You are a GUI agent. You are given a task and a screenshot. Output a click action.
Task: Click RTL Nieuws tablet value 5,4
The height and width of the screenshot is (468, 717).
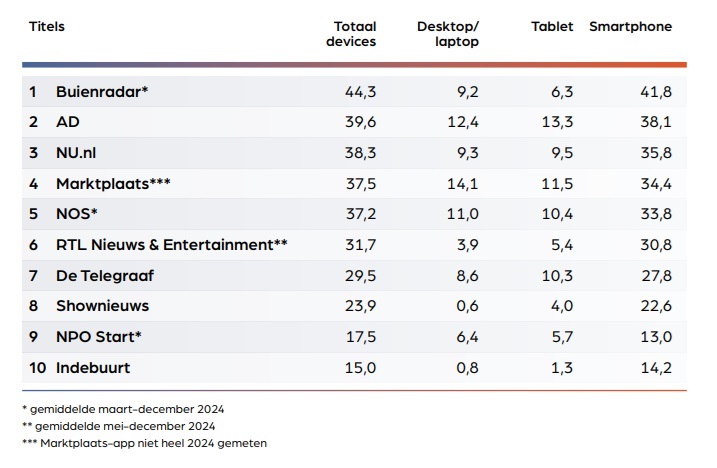pyautogui.click(x=562, y=245)
